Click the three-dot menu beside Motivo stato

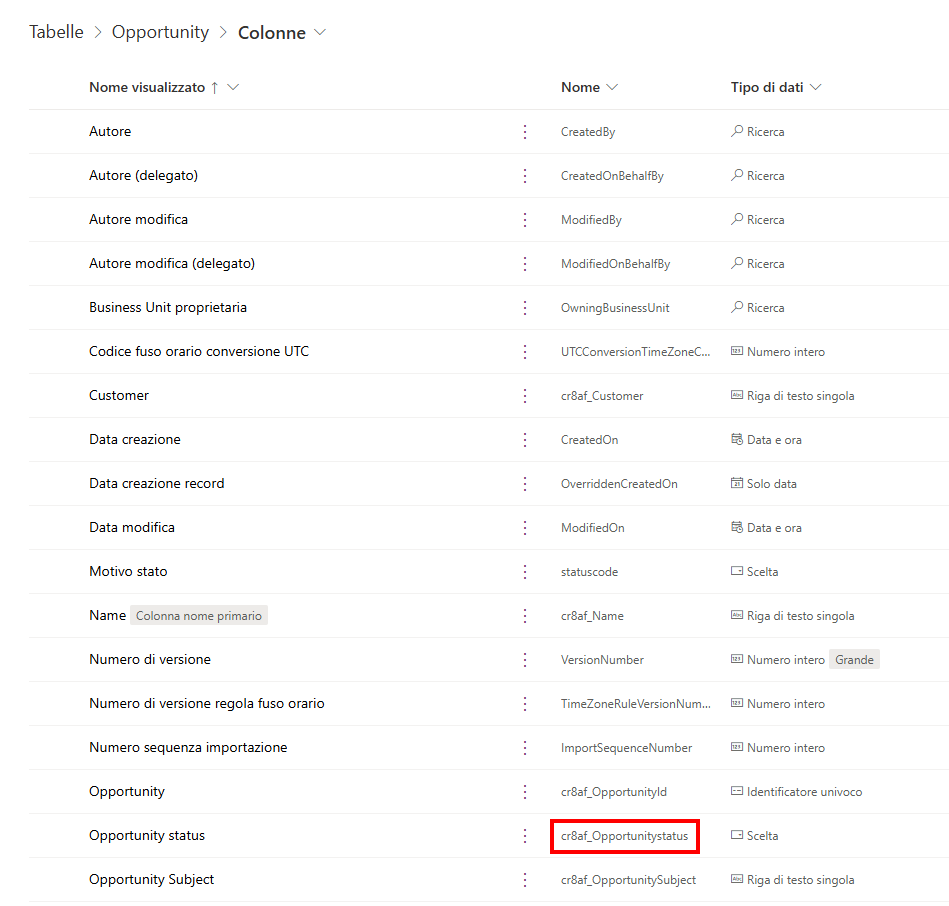point(525,572)
